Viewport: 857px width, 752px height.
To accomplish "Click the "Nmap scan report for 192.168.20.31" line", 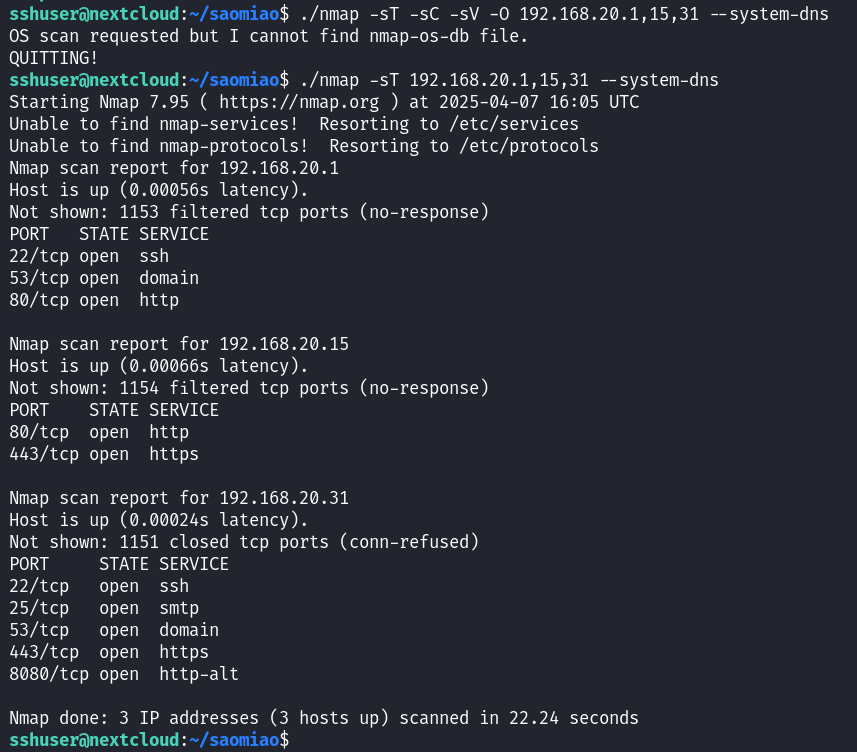I will tap(179, 498).
